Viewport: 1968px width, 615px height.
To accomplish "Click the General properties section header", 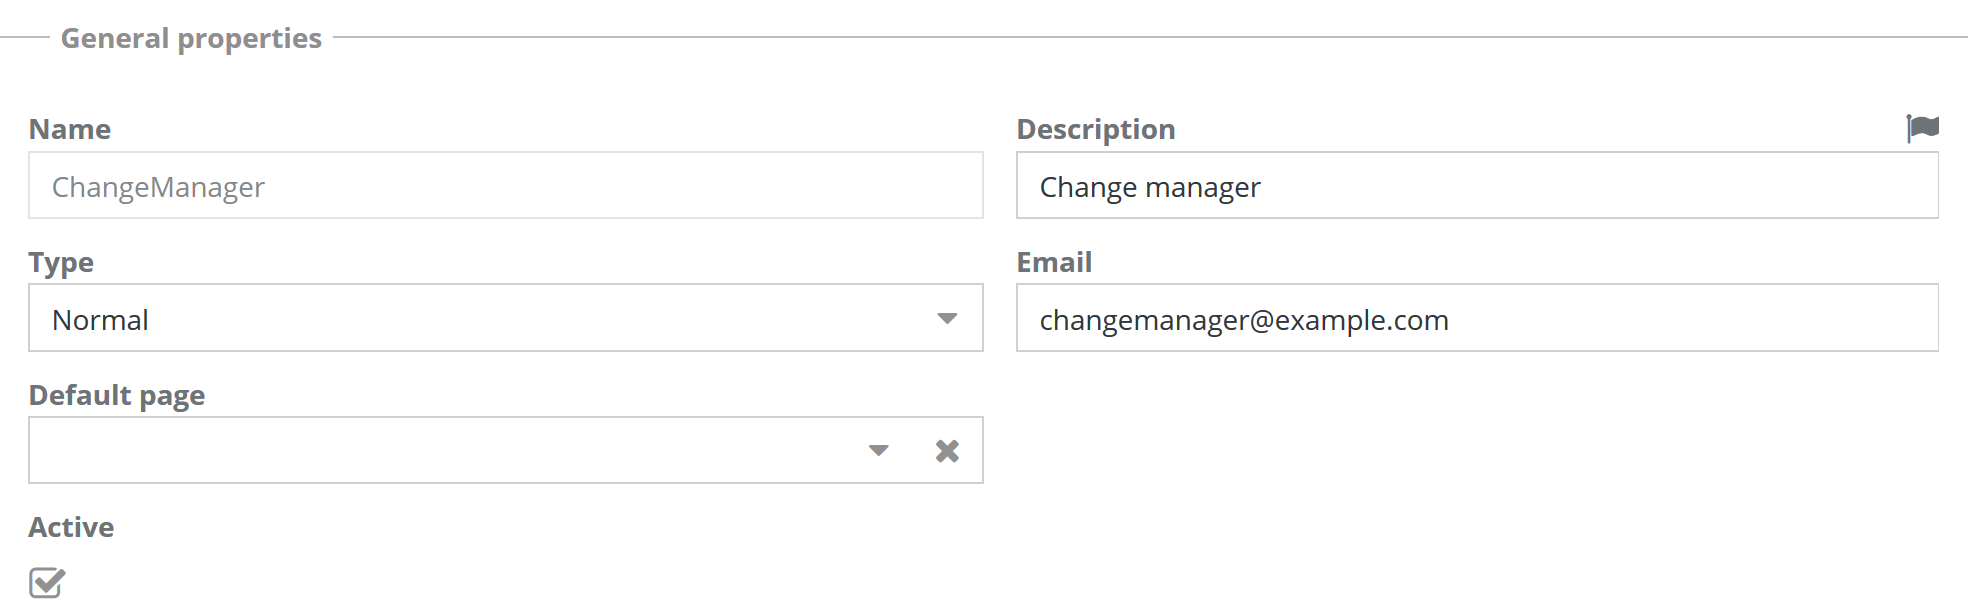I will [191, 38].
